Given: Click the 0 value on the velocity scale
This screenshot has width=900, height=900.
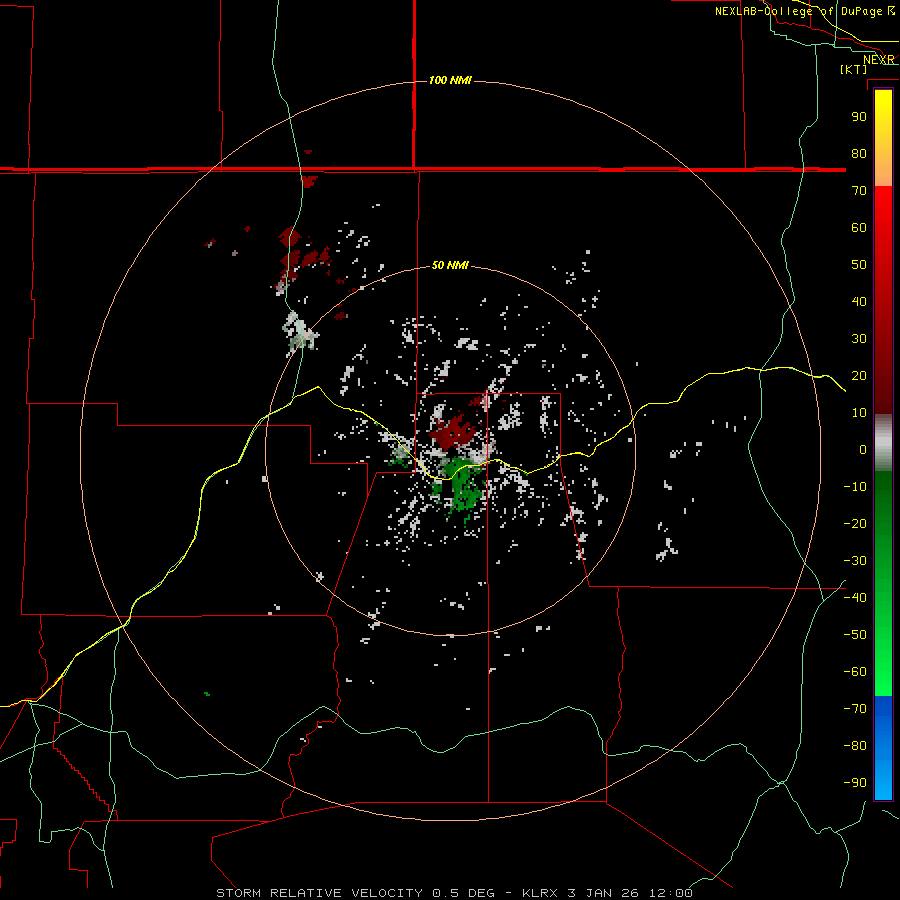Looking at the screenshot, I should click(x=863, y=449).
